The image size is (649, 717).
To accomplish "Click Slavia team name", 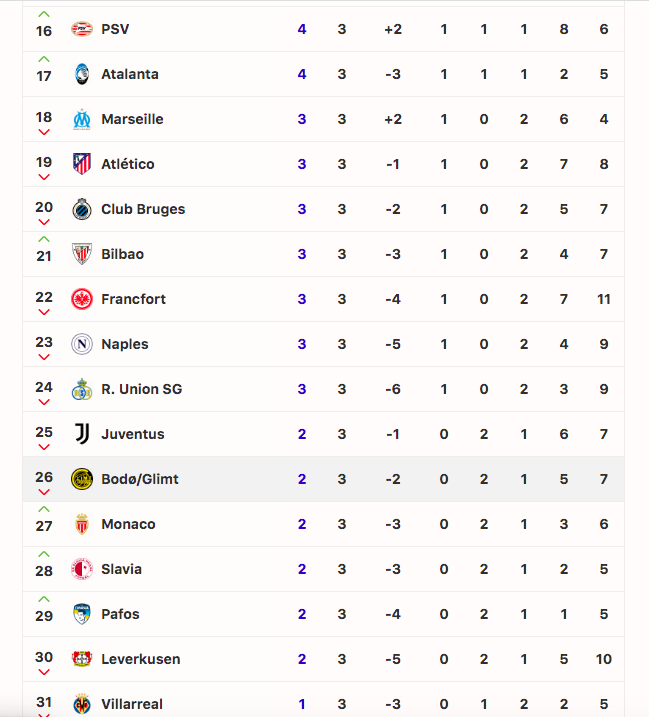I will click(121, 569).
